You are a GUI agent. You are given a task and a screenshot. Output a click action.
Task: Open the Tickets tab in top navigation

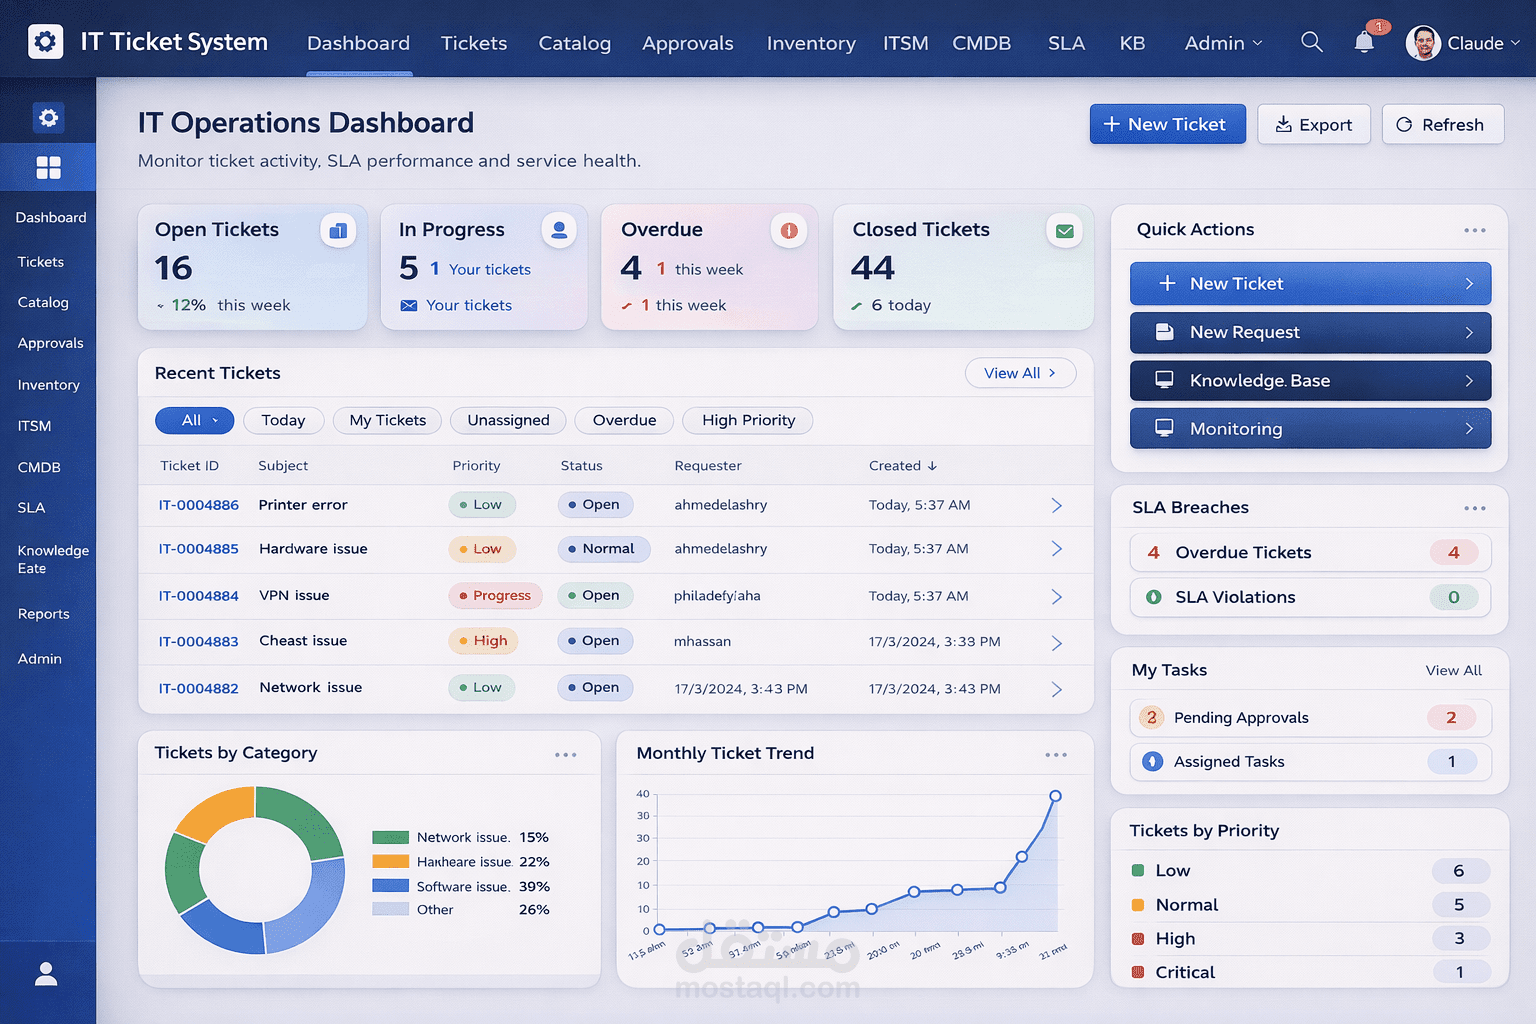tap(474, 43)
